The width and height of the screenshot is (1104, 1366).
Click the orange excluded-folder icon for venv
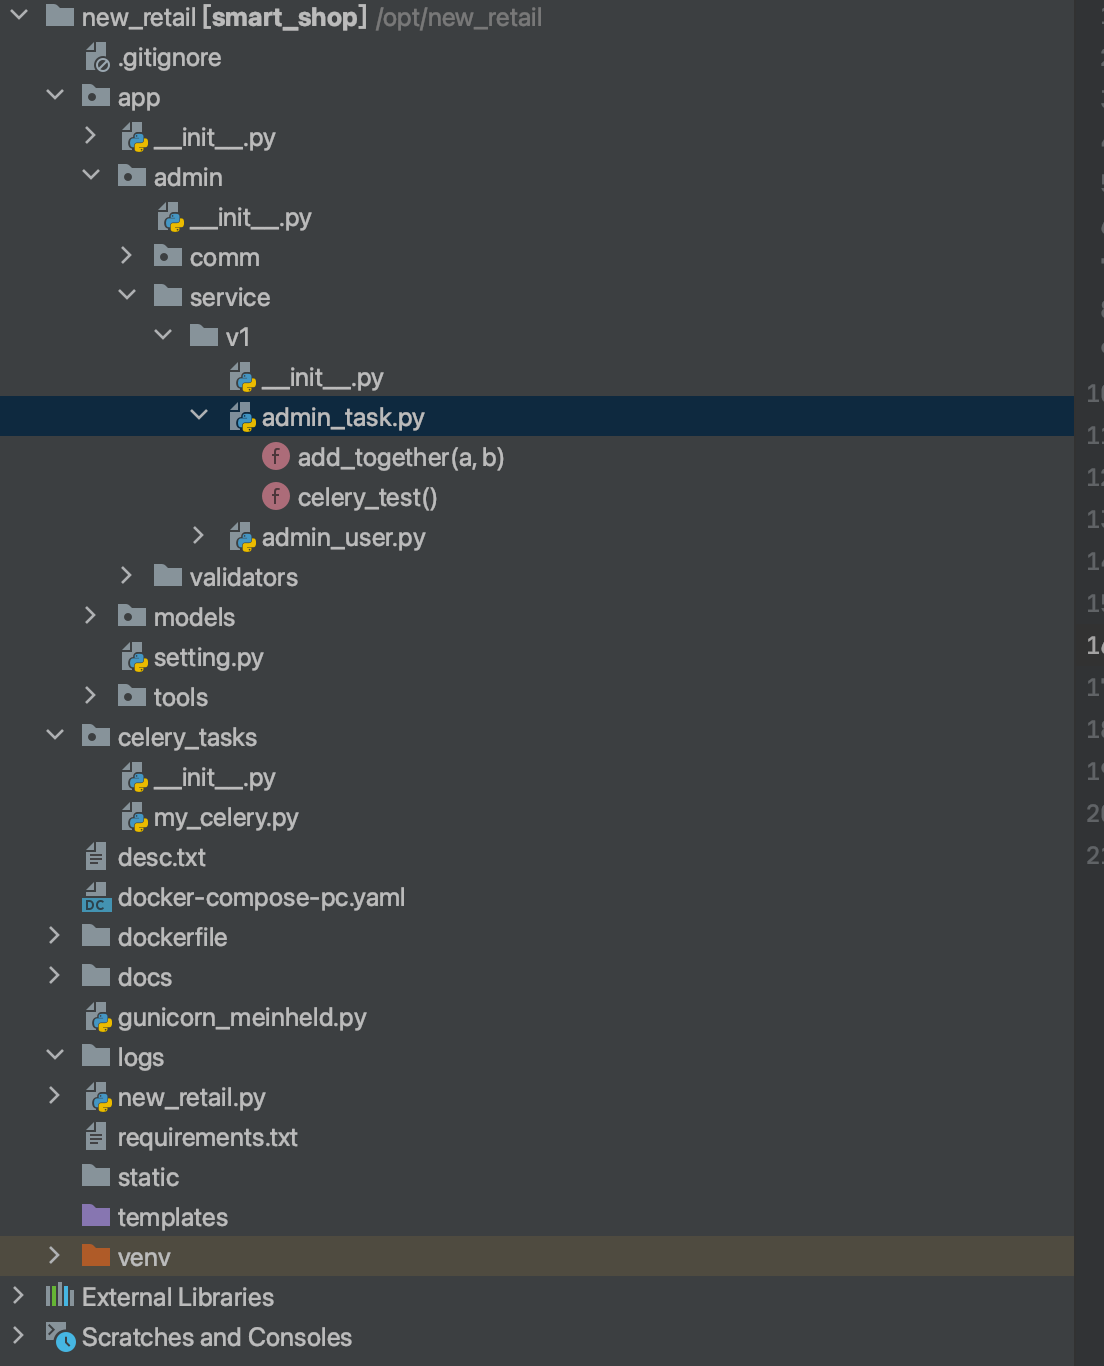95,1256
